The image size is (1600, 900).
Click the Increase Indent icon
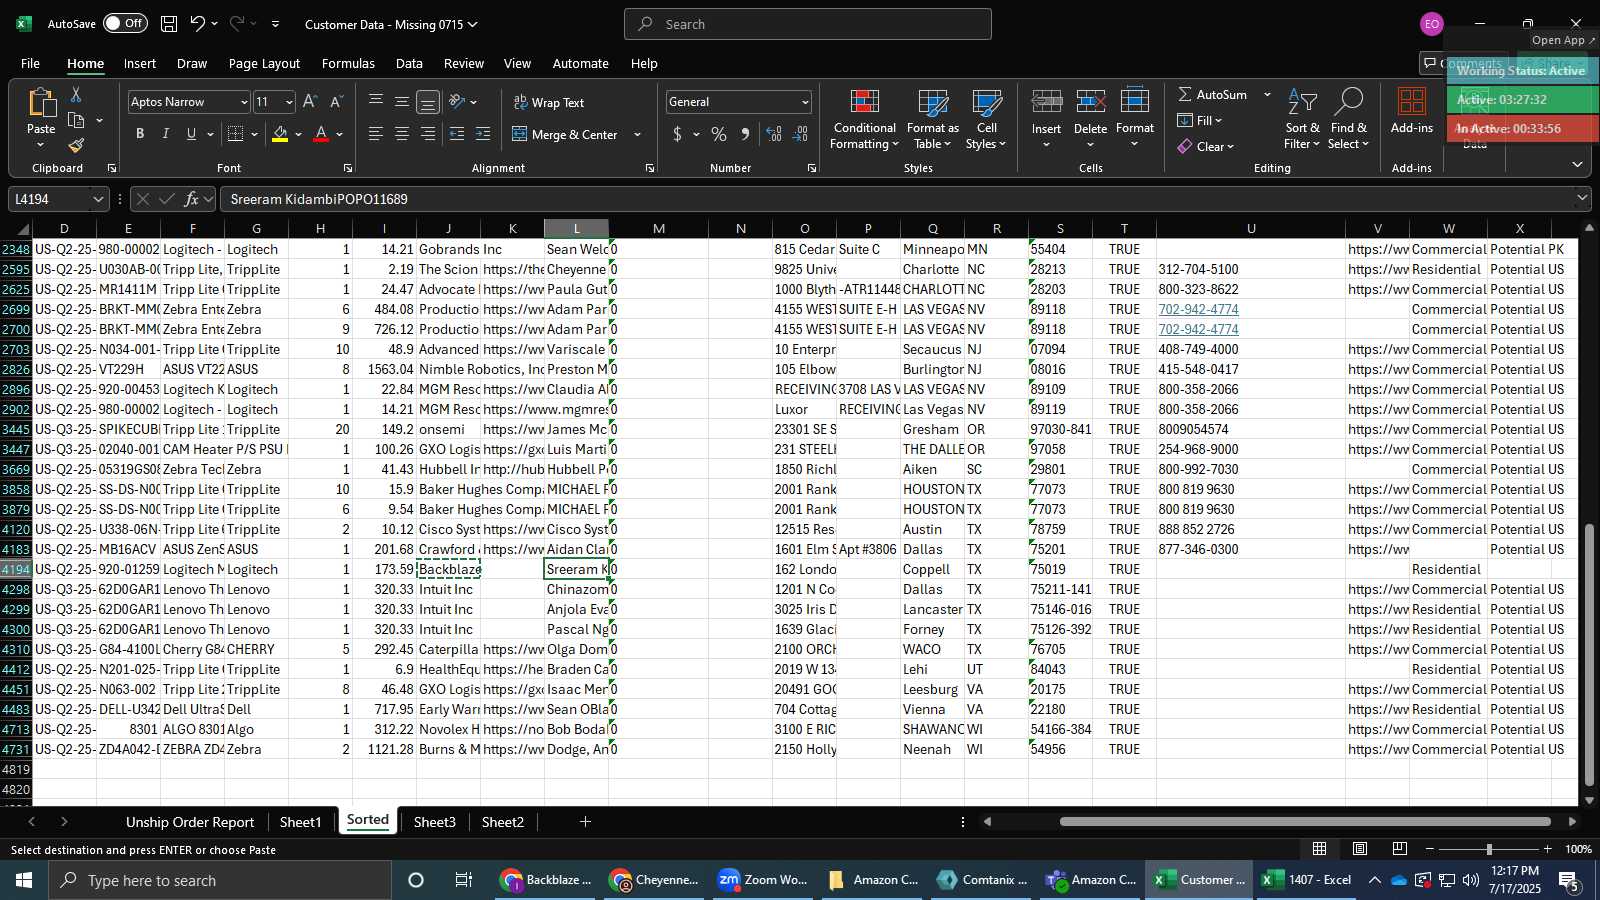coord(483,134)
